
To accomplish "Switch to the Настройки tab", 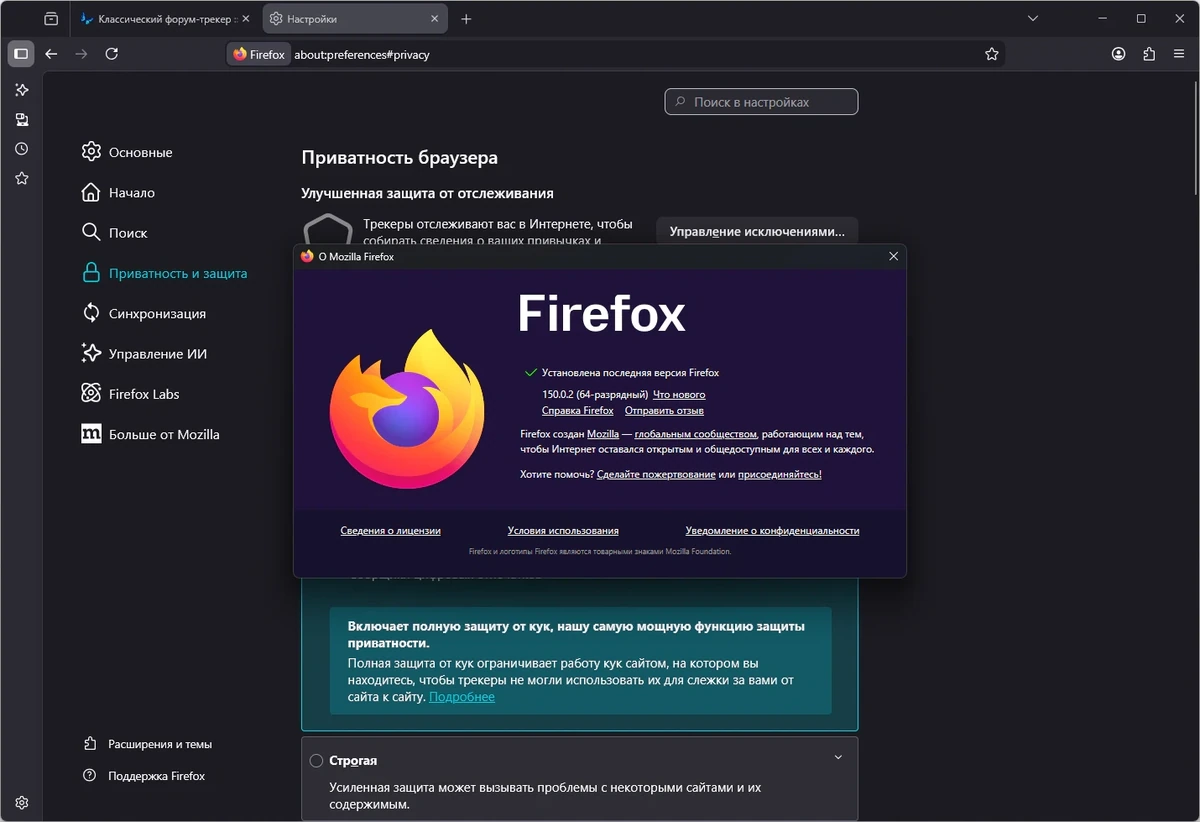I will [x=354, y=19].
